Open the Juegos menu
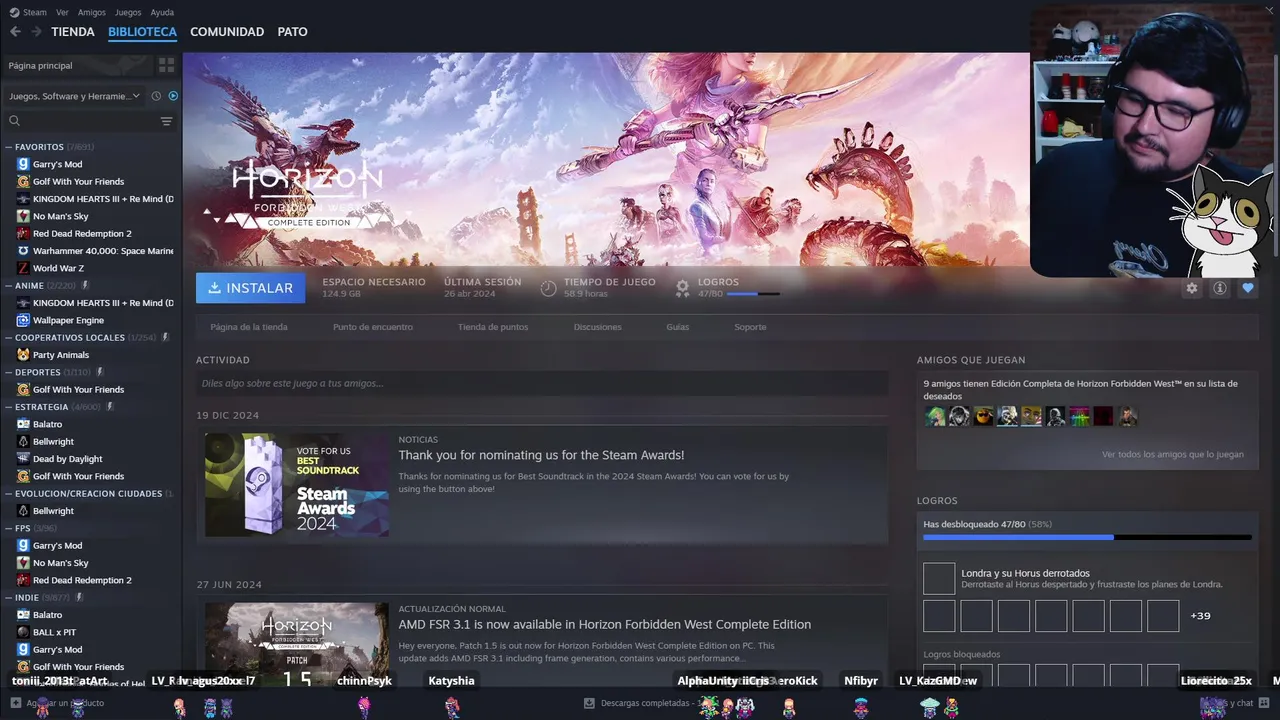 pyautogui.click(x=128, y=13)
